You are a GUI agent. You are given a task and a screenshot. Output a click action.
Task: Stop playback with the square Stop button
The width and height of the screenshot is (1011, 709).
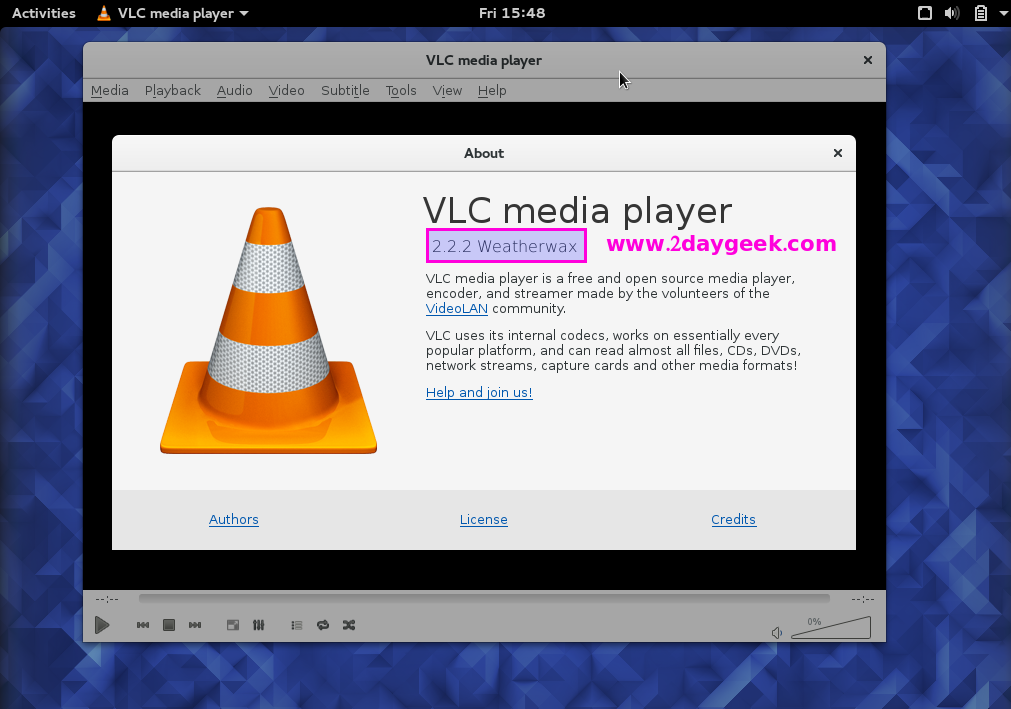pyautogui.click(x=169, y=625)
